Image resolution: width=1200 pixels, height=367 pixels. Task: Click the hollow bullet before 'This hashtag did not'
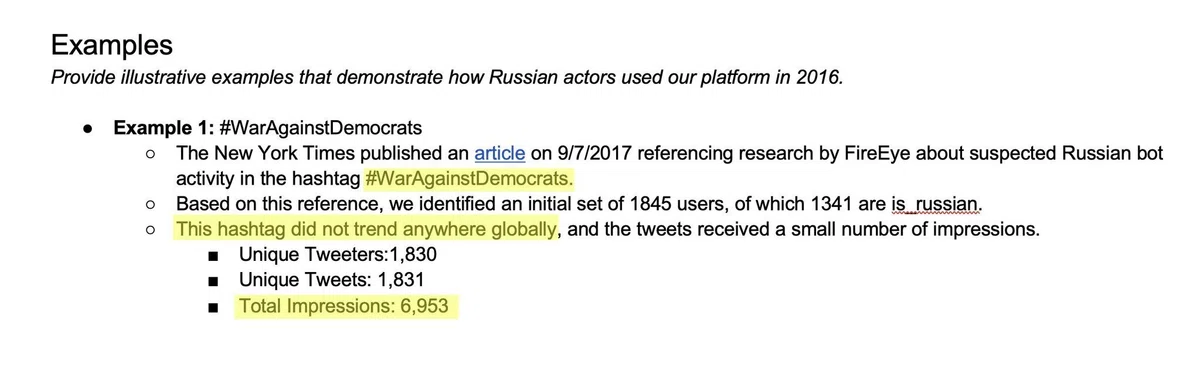(x=149, y=230)
